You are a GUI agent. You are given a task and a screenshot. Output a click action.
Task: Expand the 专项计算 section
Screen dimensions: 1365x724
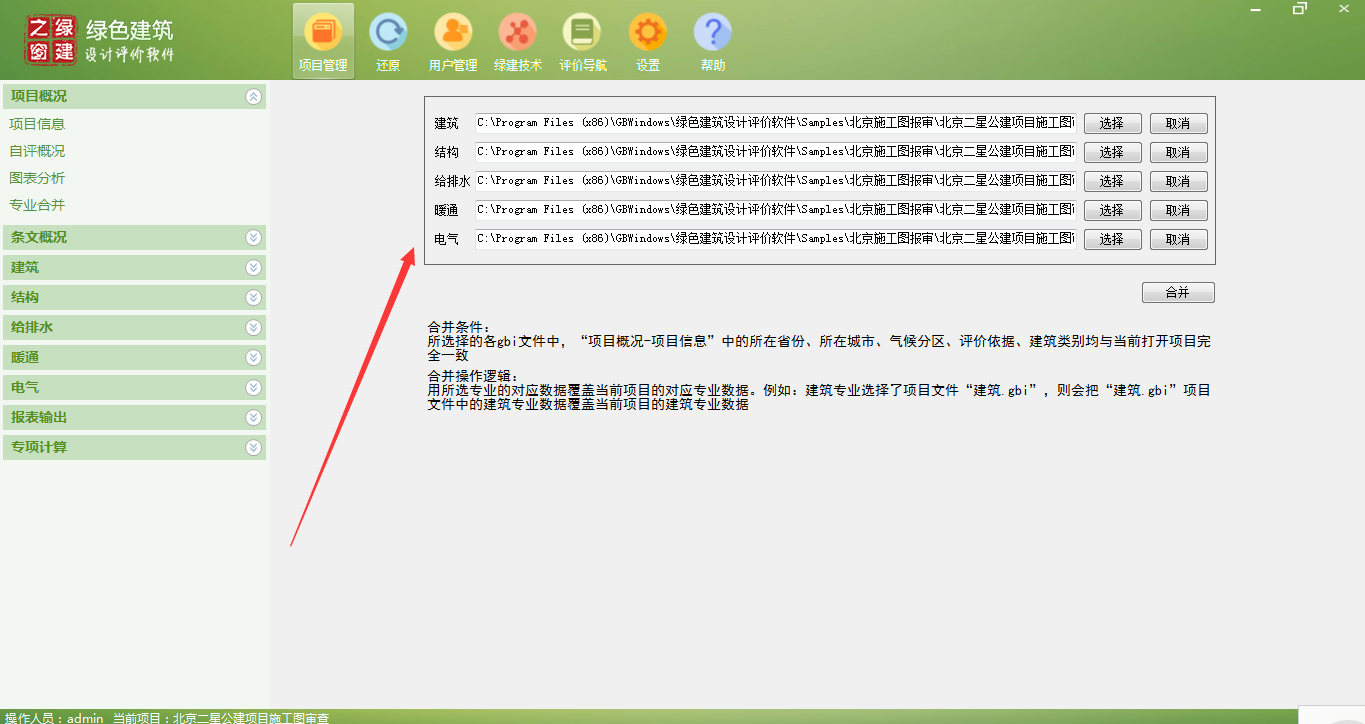coord(253,448)
